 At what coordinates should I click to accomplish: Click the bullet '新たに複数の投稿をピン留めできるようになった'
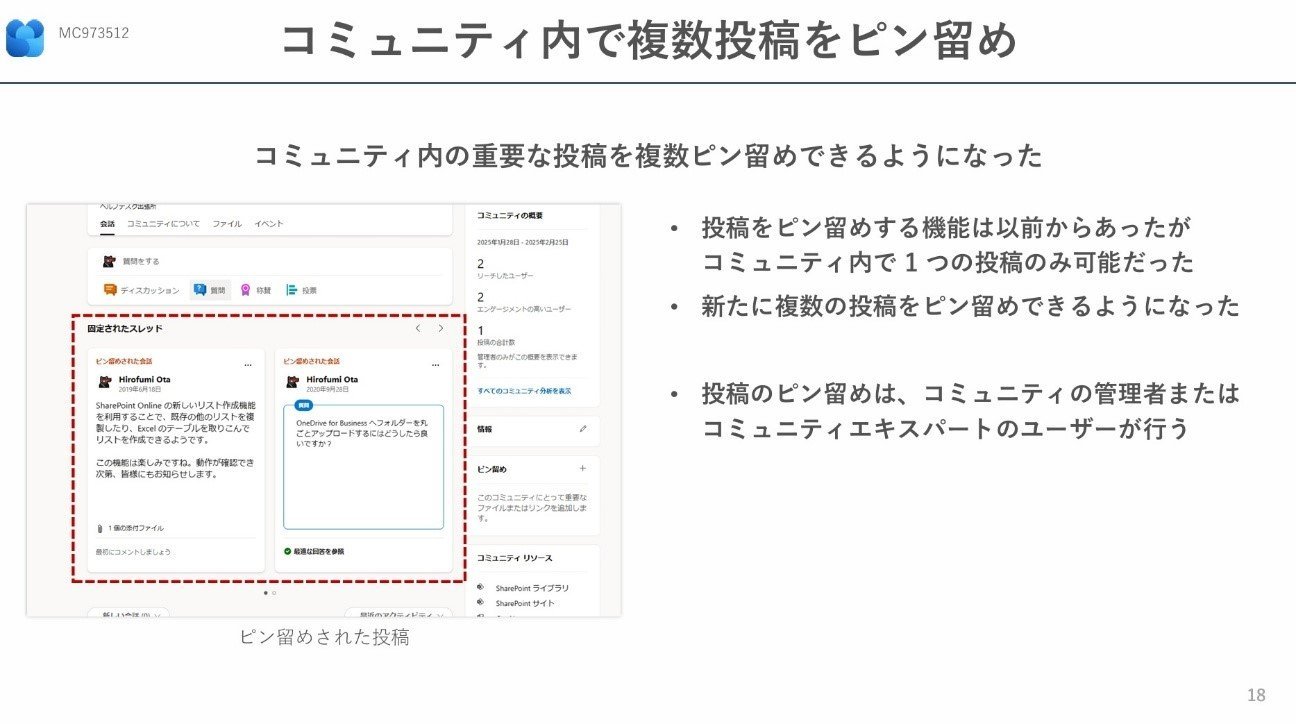coord(971,306)
